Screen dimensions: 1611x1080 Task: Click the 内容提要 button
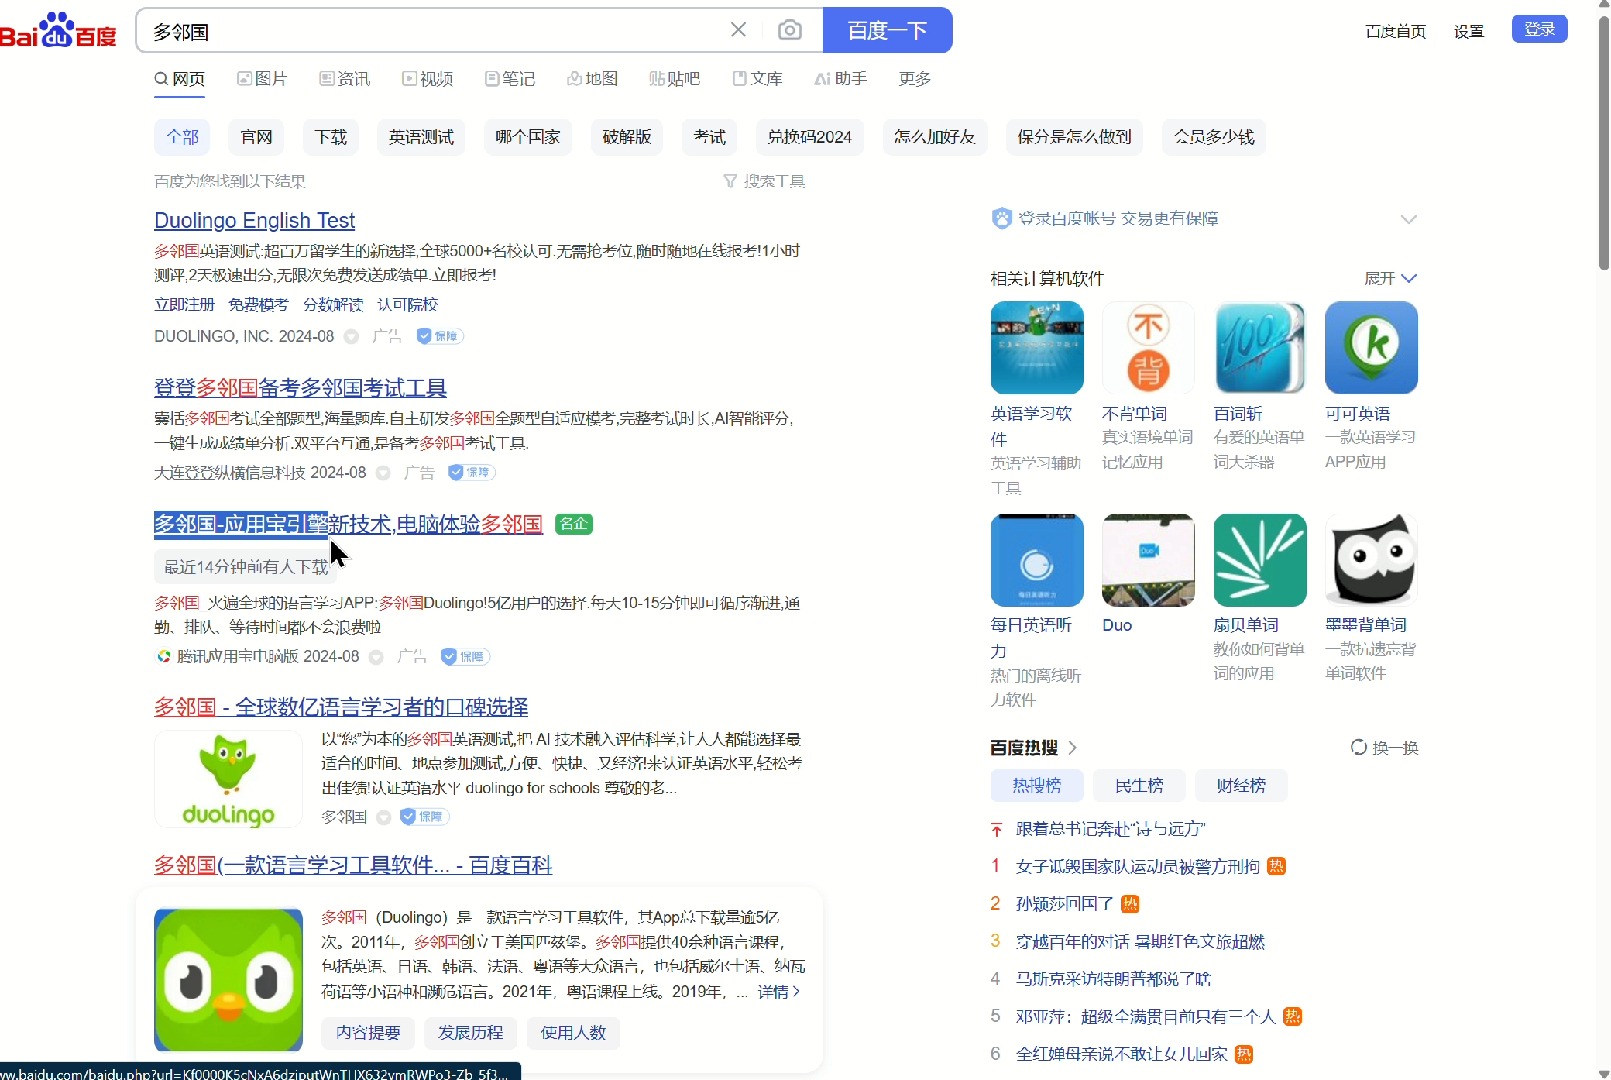[368, 1033]
